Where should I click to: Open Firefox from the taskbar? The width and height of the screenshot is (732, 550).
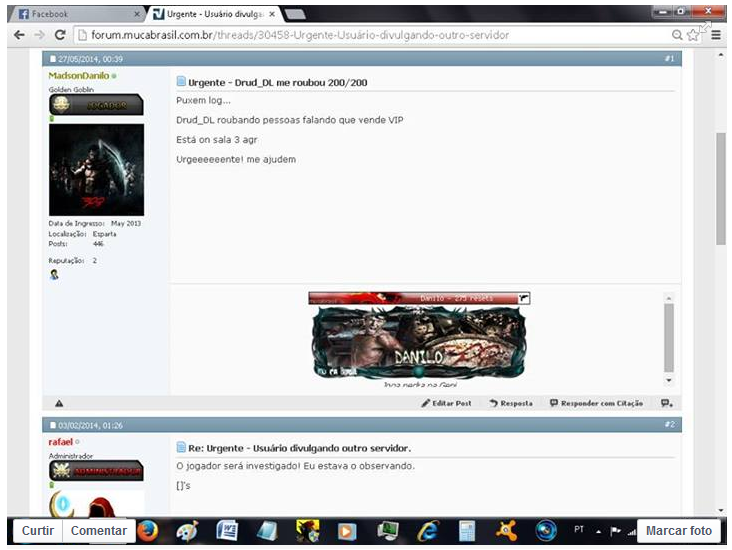point(148,531)
